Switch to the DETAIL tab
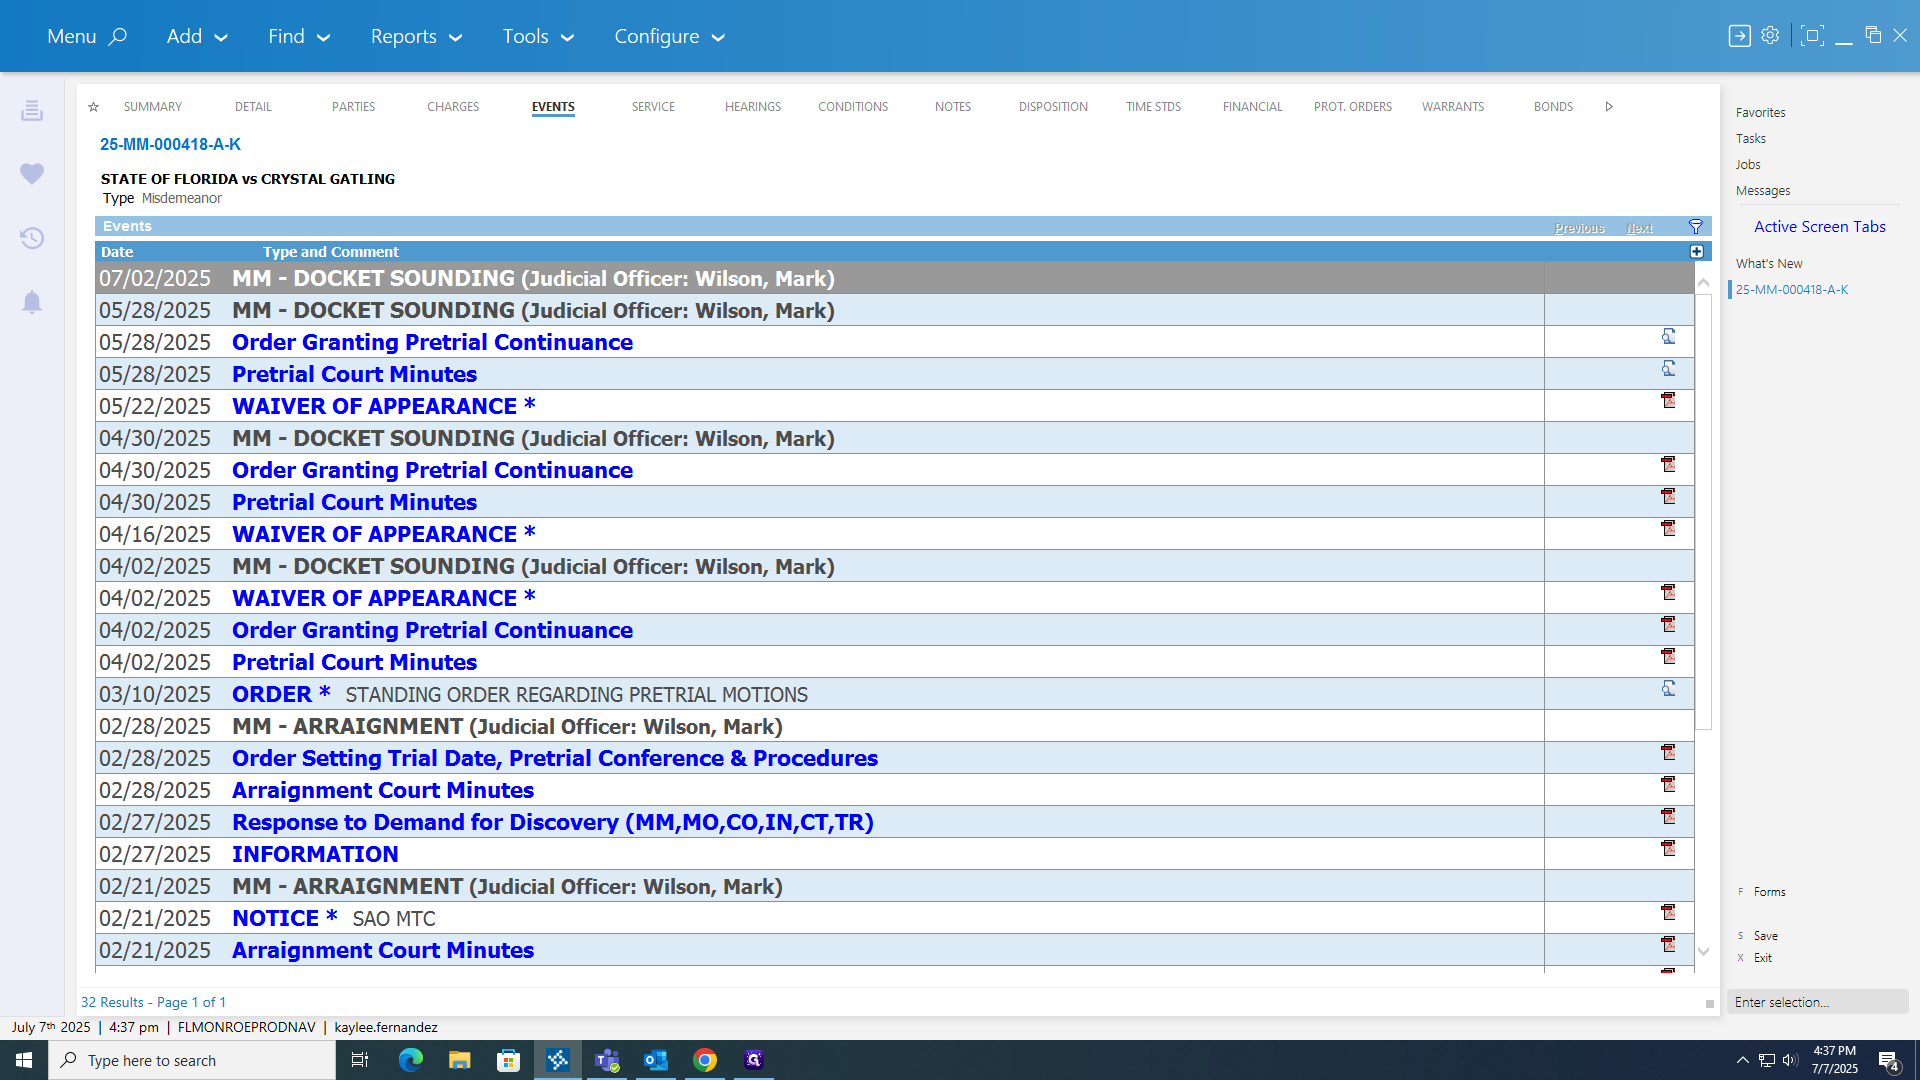The image size is (1920, 1080). (x=253, y=106)
